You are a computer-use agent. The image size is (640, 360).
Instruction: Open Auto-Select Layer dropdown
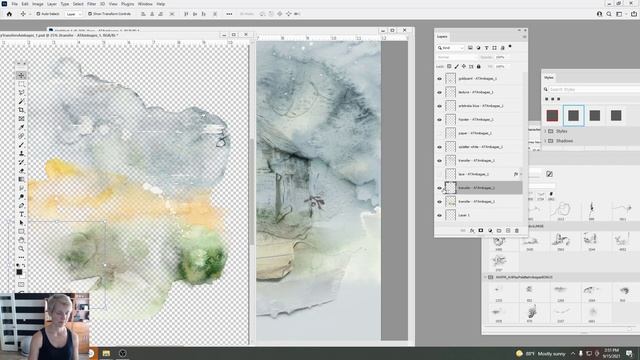pyautogui.click(x=73, y=14)
